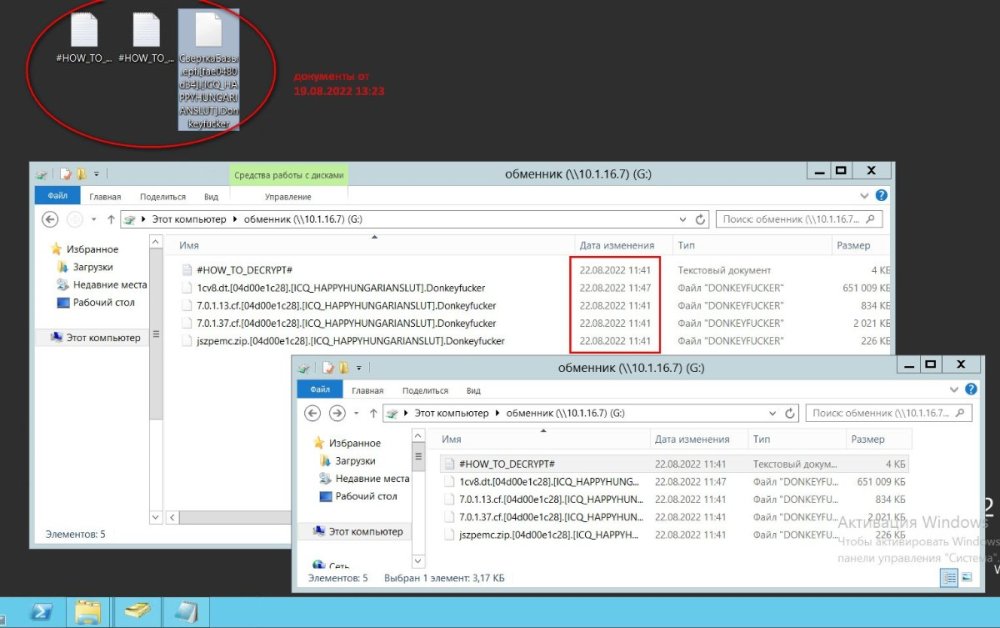Select the leftmost #HOW_TO_ desktop file icon
The height and width of the screenshot is (628, 1000).
84,38
